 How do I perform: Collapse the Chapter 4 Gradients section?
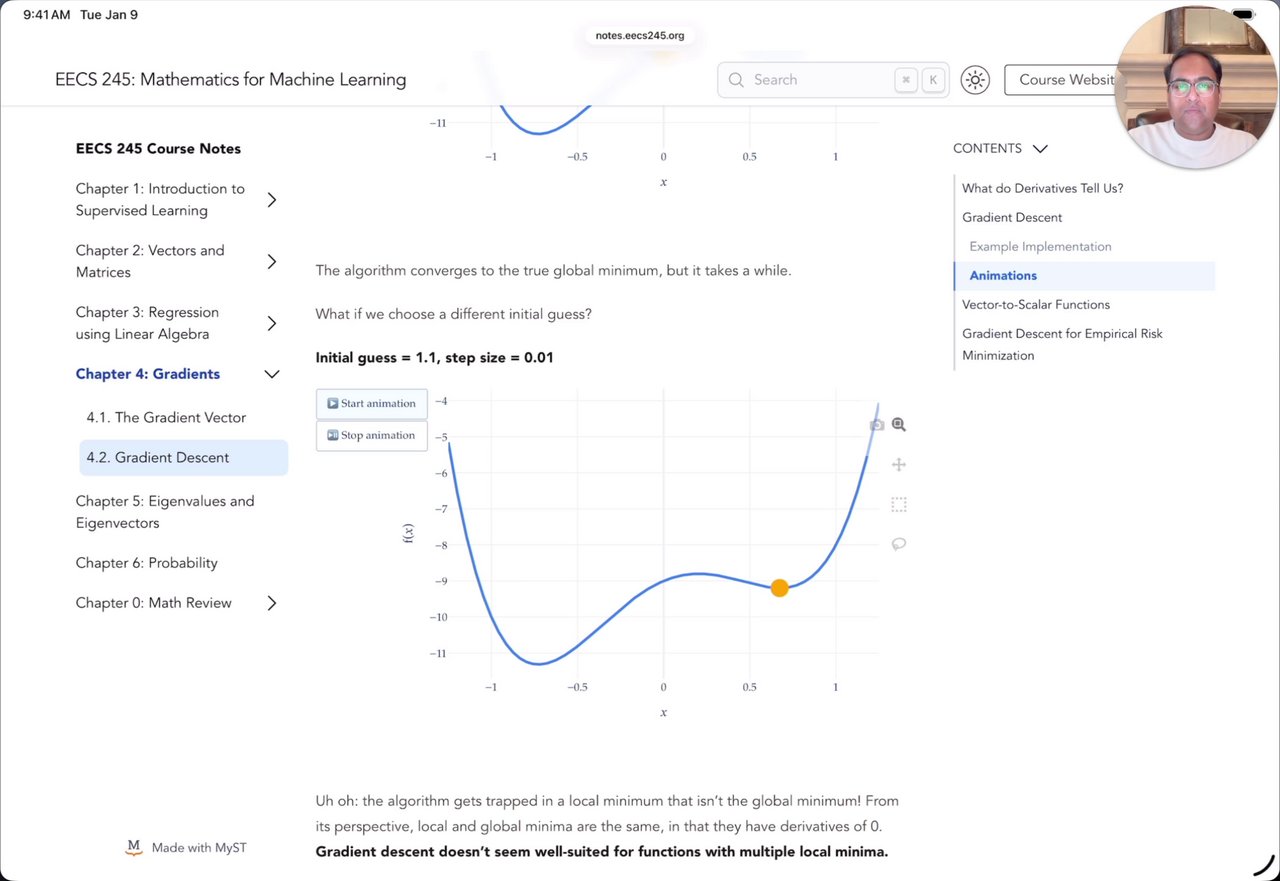pos(271,374)
